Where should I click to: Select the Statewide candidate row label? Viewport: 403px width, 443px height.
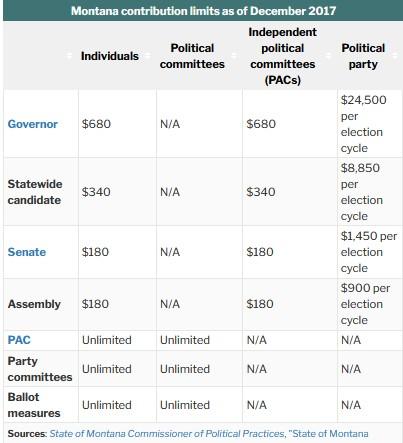click(35, 192)
